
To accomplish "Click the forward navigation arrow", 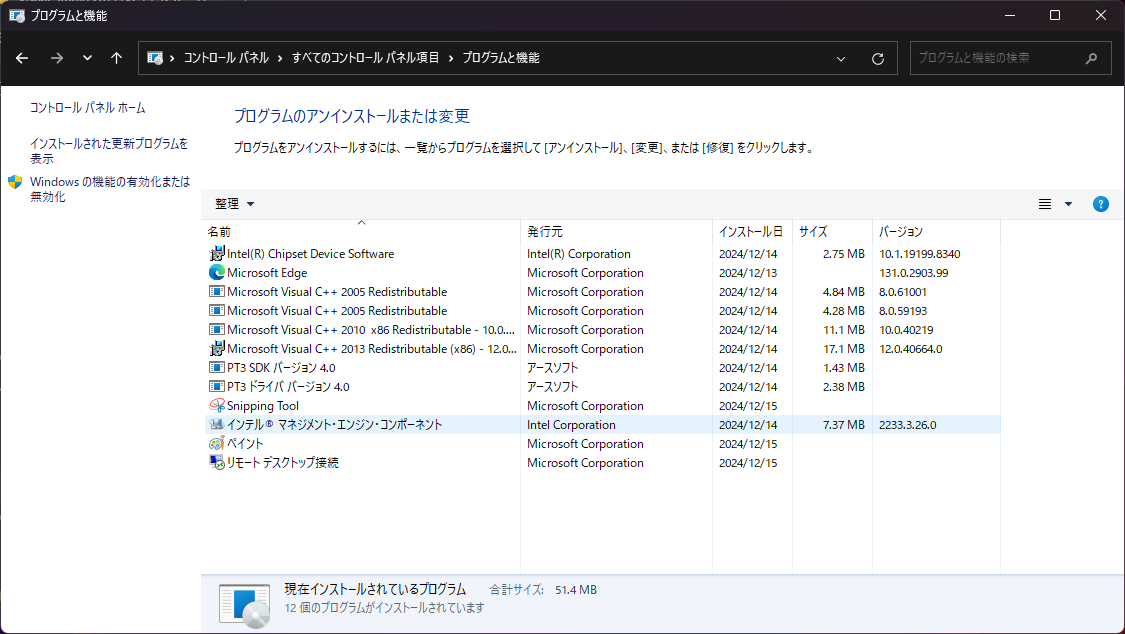I will (57, 58).
